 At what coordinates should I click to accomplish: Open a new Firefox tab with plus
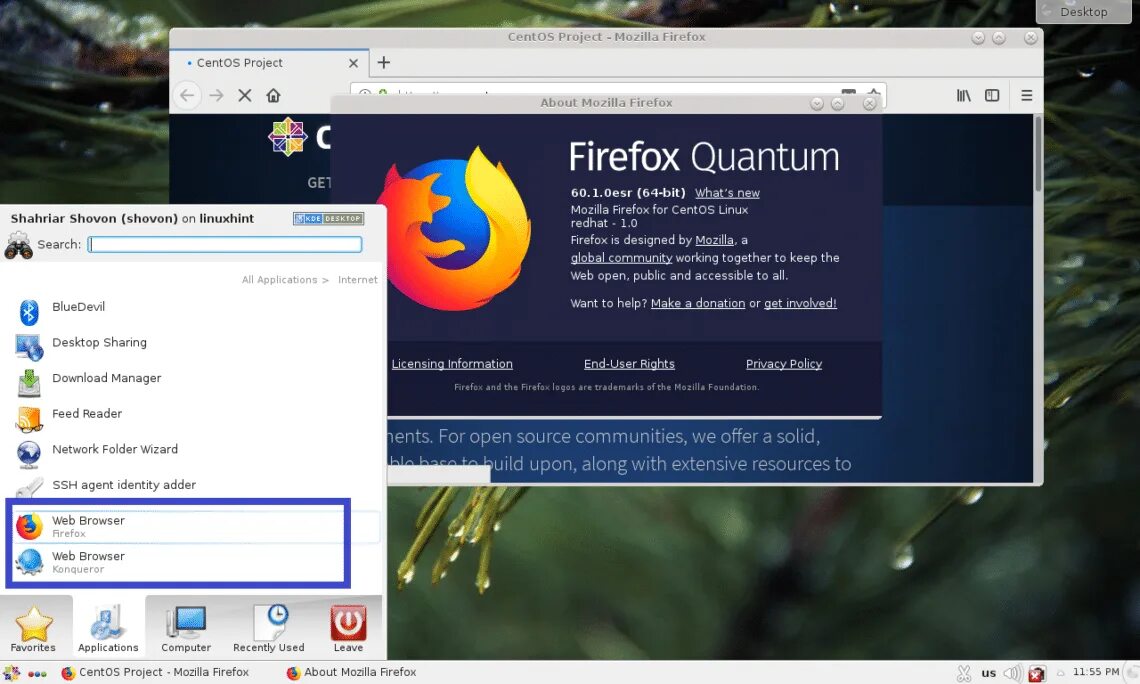tap(384, 63)
